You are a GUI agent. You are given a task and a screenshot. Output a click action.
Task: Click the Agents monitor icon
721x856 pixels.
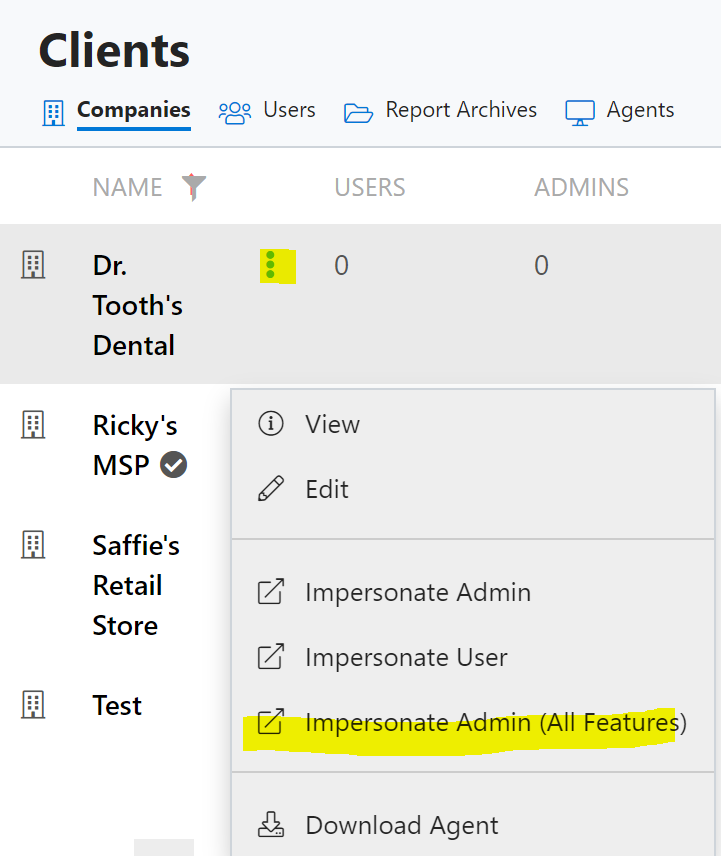580,113
